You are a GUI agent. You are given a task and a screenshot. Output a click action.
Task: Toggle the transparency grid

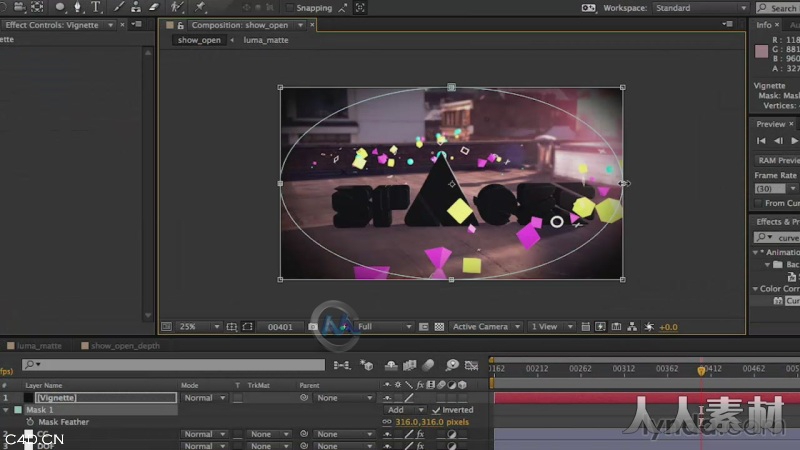tap(439, 327)
